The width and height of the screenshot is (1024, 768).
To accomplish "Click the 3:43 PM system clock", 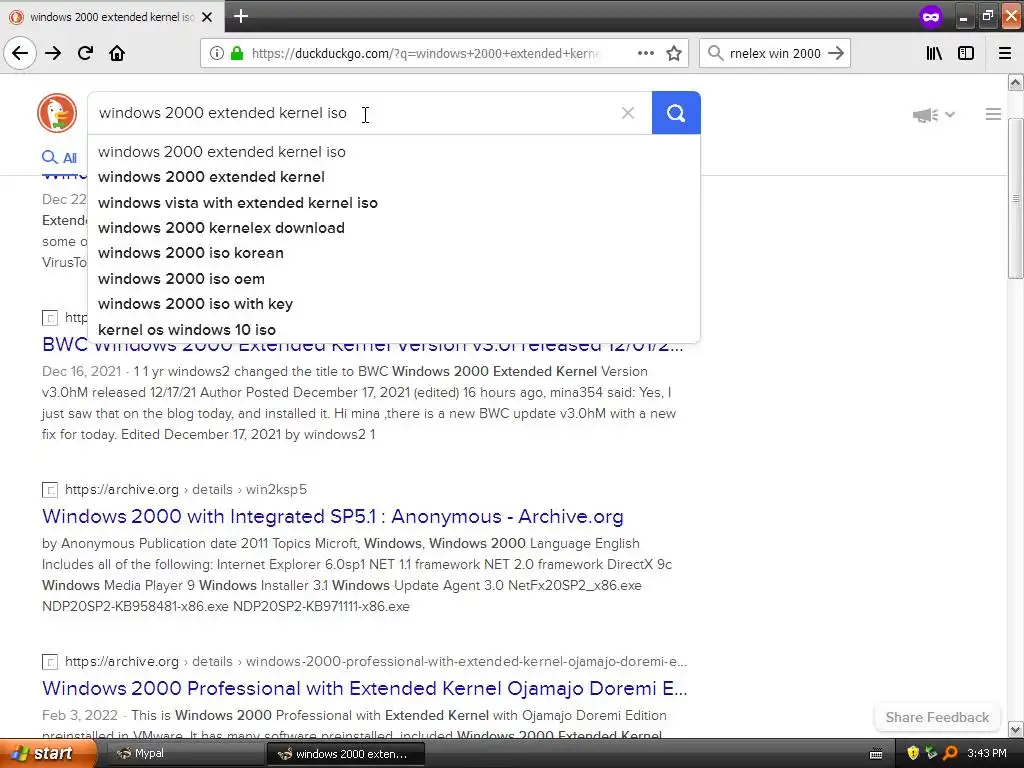I will click(987, 754).
